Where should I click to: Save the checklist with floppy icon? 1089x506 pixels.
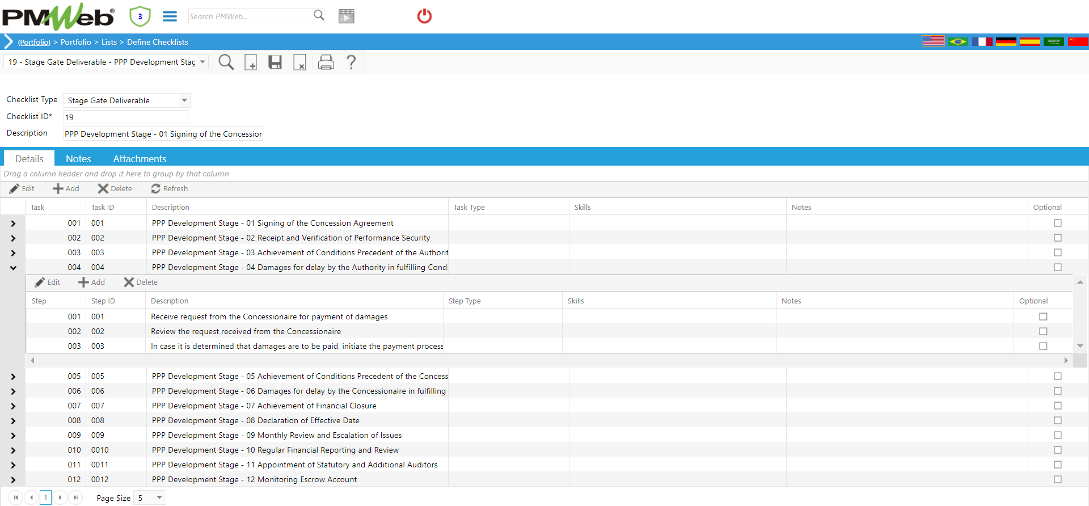click(x=275, y=62)
